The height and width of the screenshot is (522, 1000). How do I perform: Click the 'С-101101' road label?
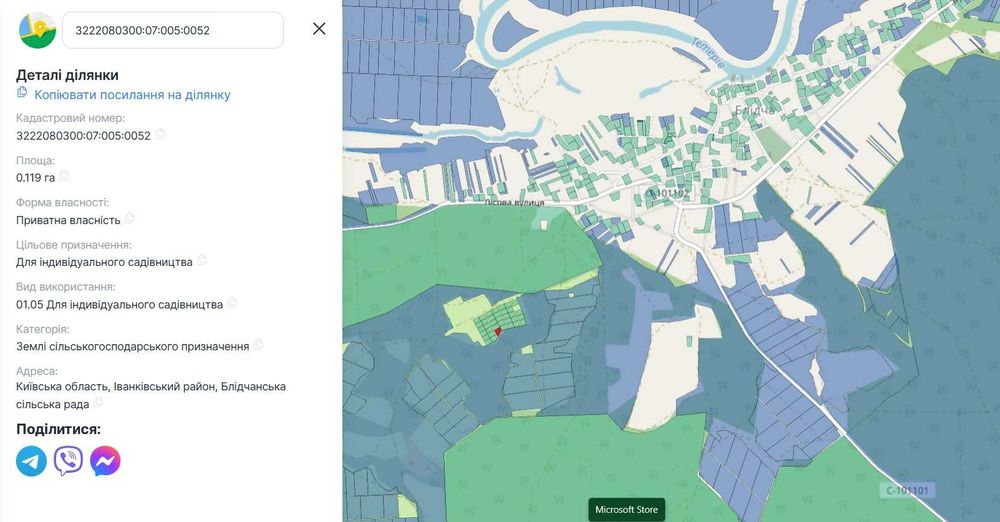point(908,491)
